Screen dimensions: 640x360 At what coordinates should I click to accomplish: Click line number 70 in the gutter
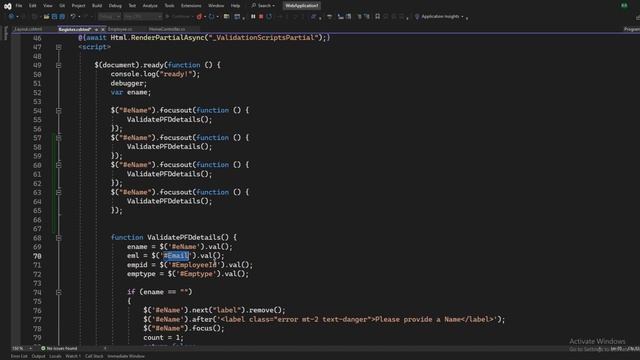[x=37, y=256]
